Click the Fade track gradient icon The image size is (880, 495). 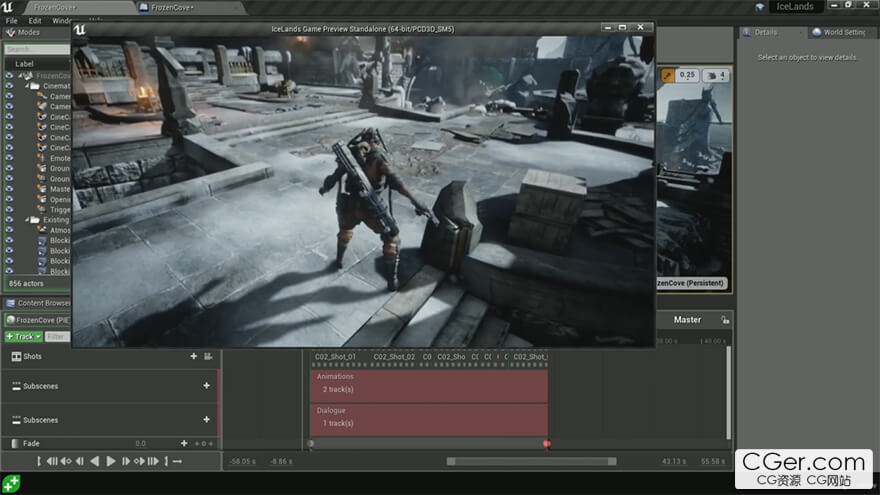[x=15, y=443]
